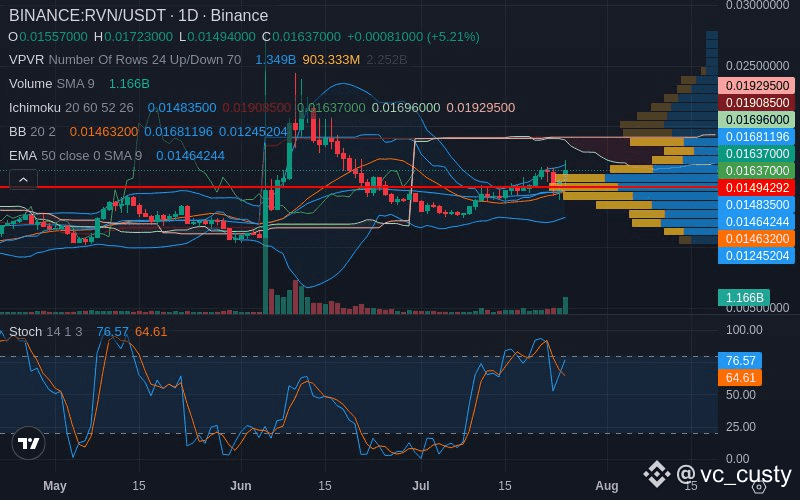Click the close value in the OHLC row
800x500 pixels.
tap(306, 37)
